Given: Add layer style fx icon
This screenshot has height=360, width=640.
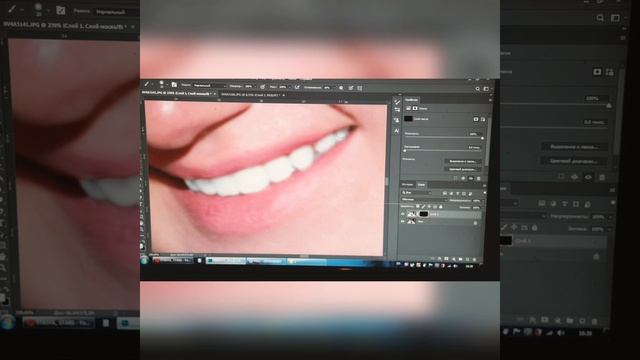Looking at the screenshot, I should tap(439, 259).
